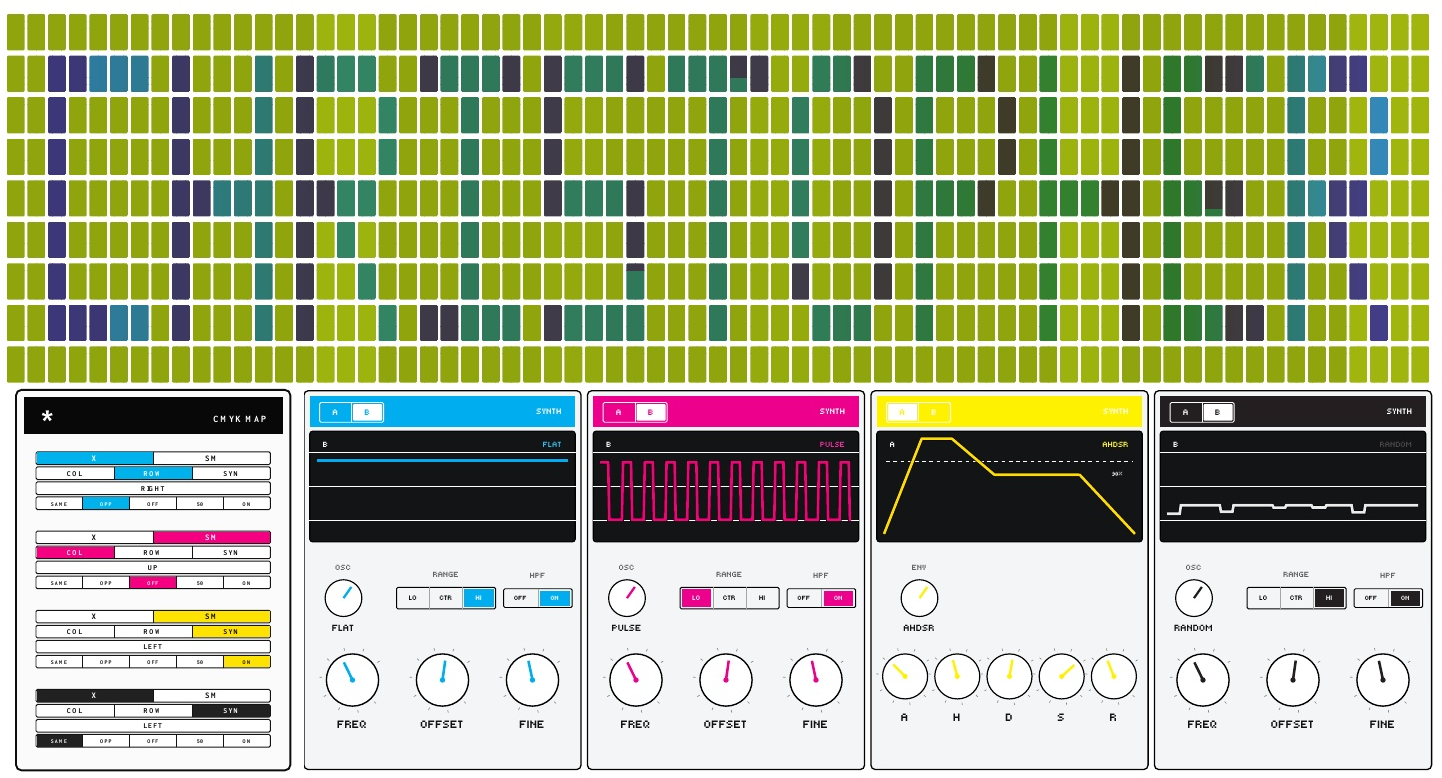Set magenta map option to OPP
The image size is (1442, 778).
(x=106, y=582)
